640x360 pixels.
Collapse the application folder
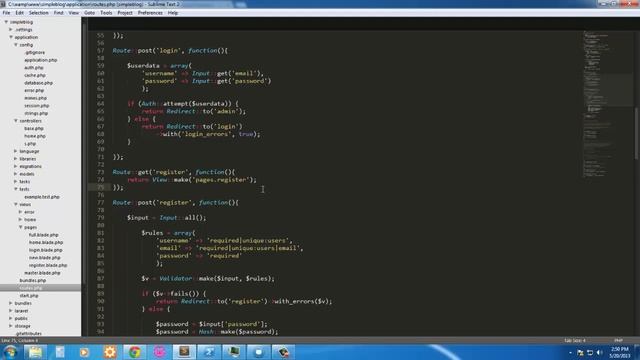[11, 37]
